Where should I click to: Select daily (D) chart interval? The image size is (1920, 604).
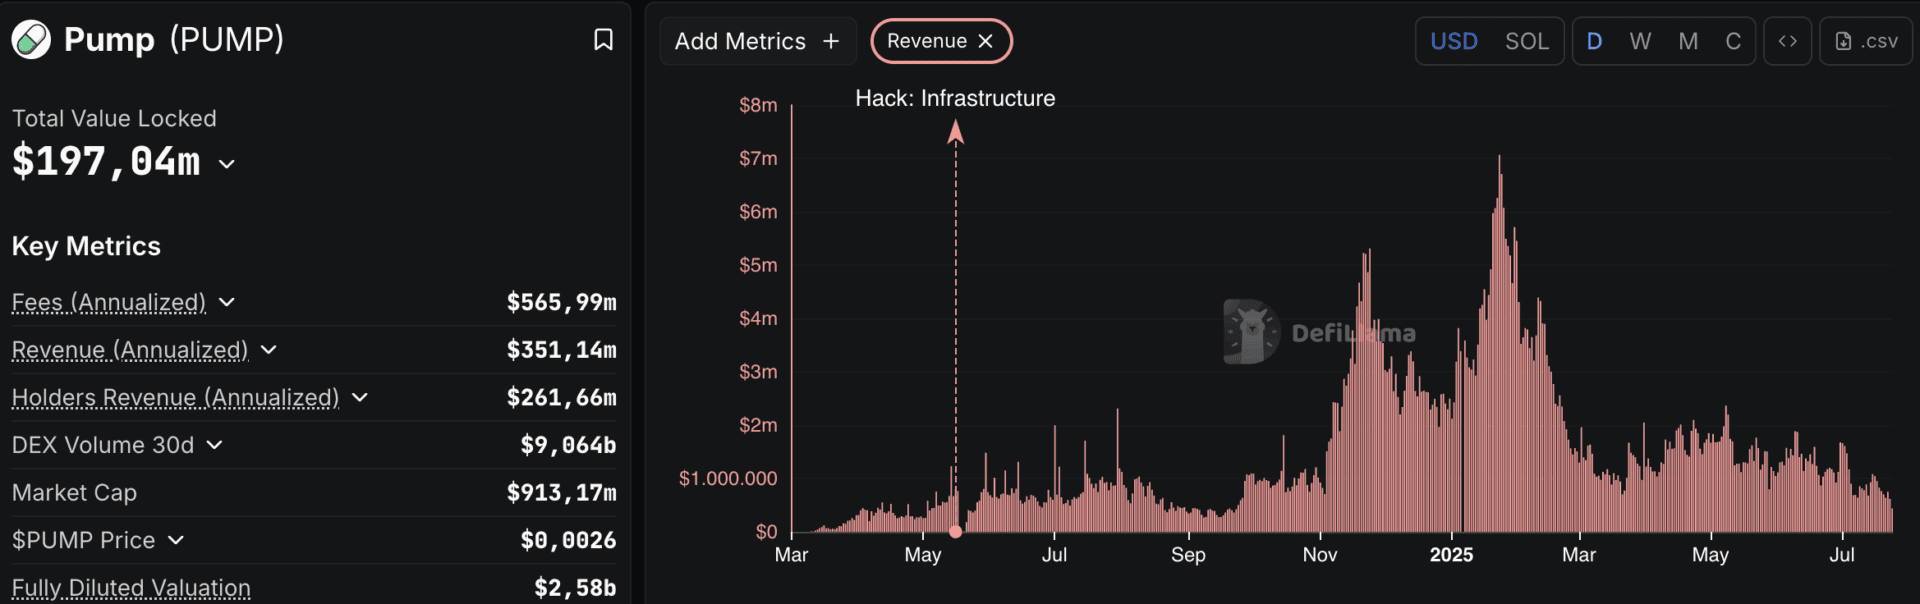pos(1594,41)
